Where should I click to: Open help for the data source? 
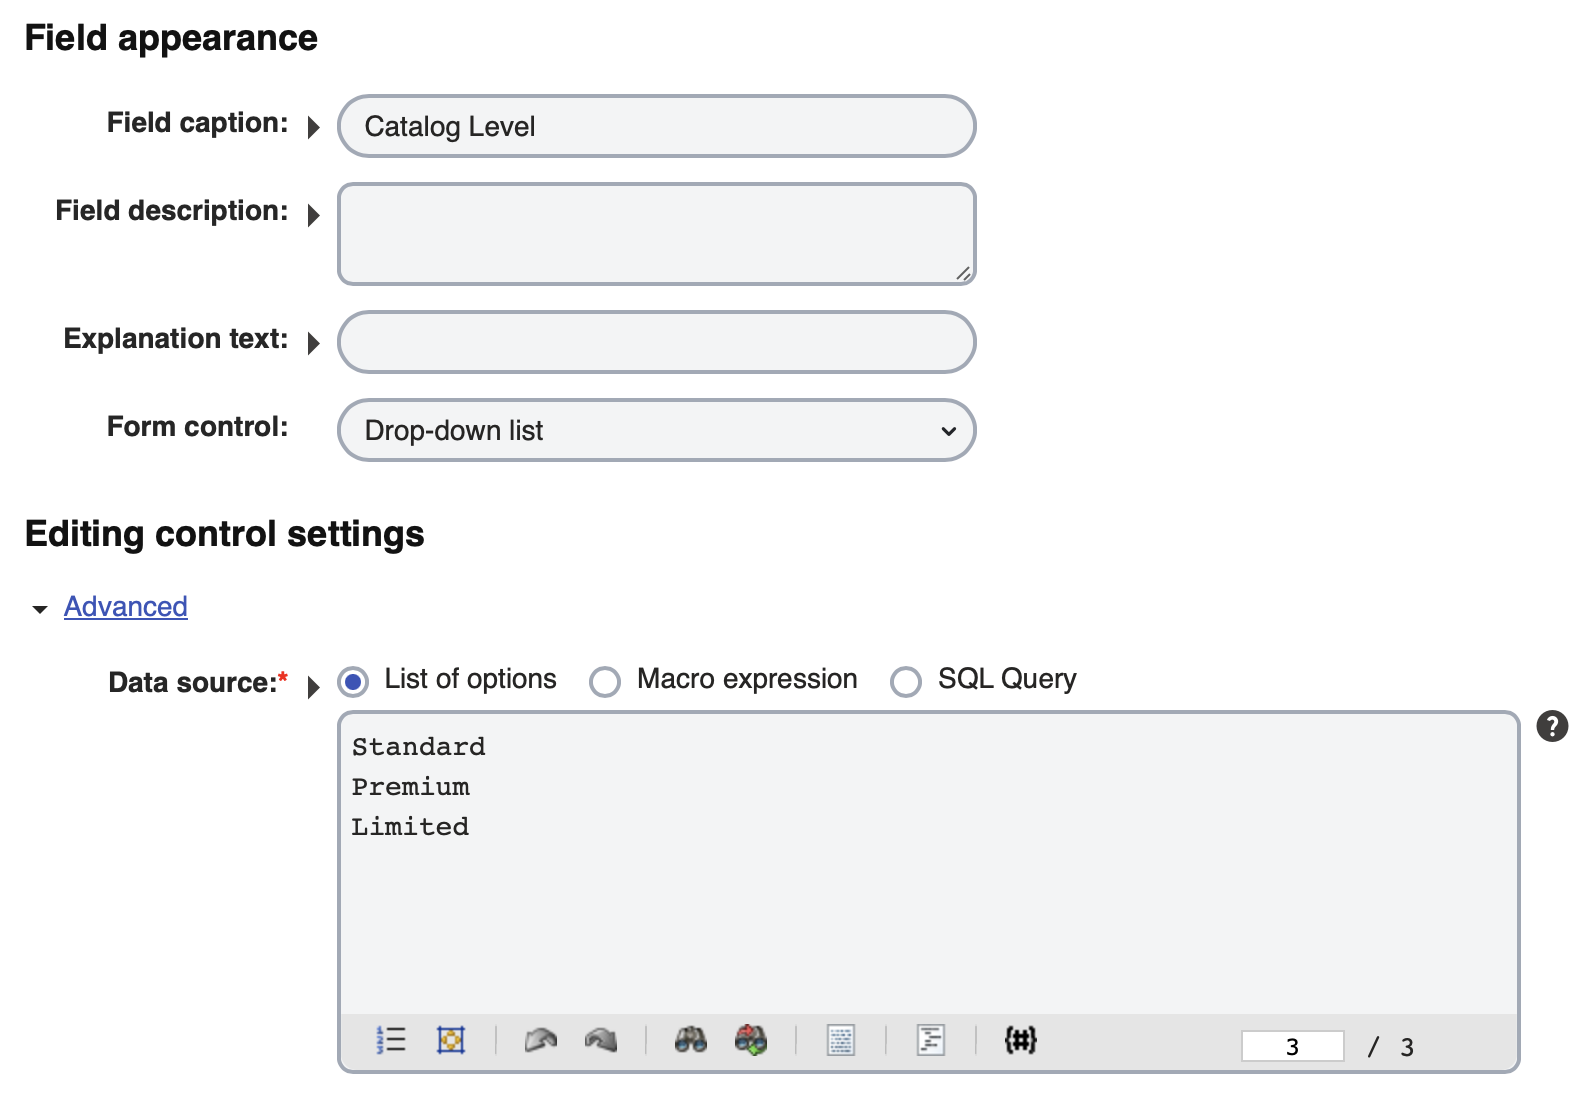1552,726
